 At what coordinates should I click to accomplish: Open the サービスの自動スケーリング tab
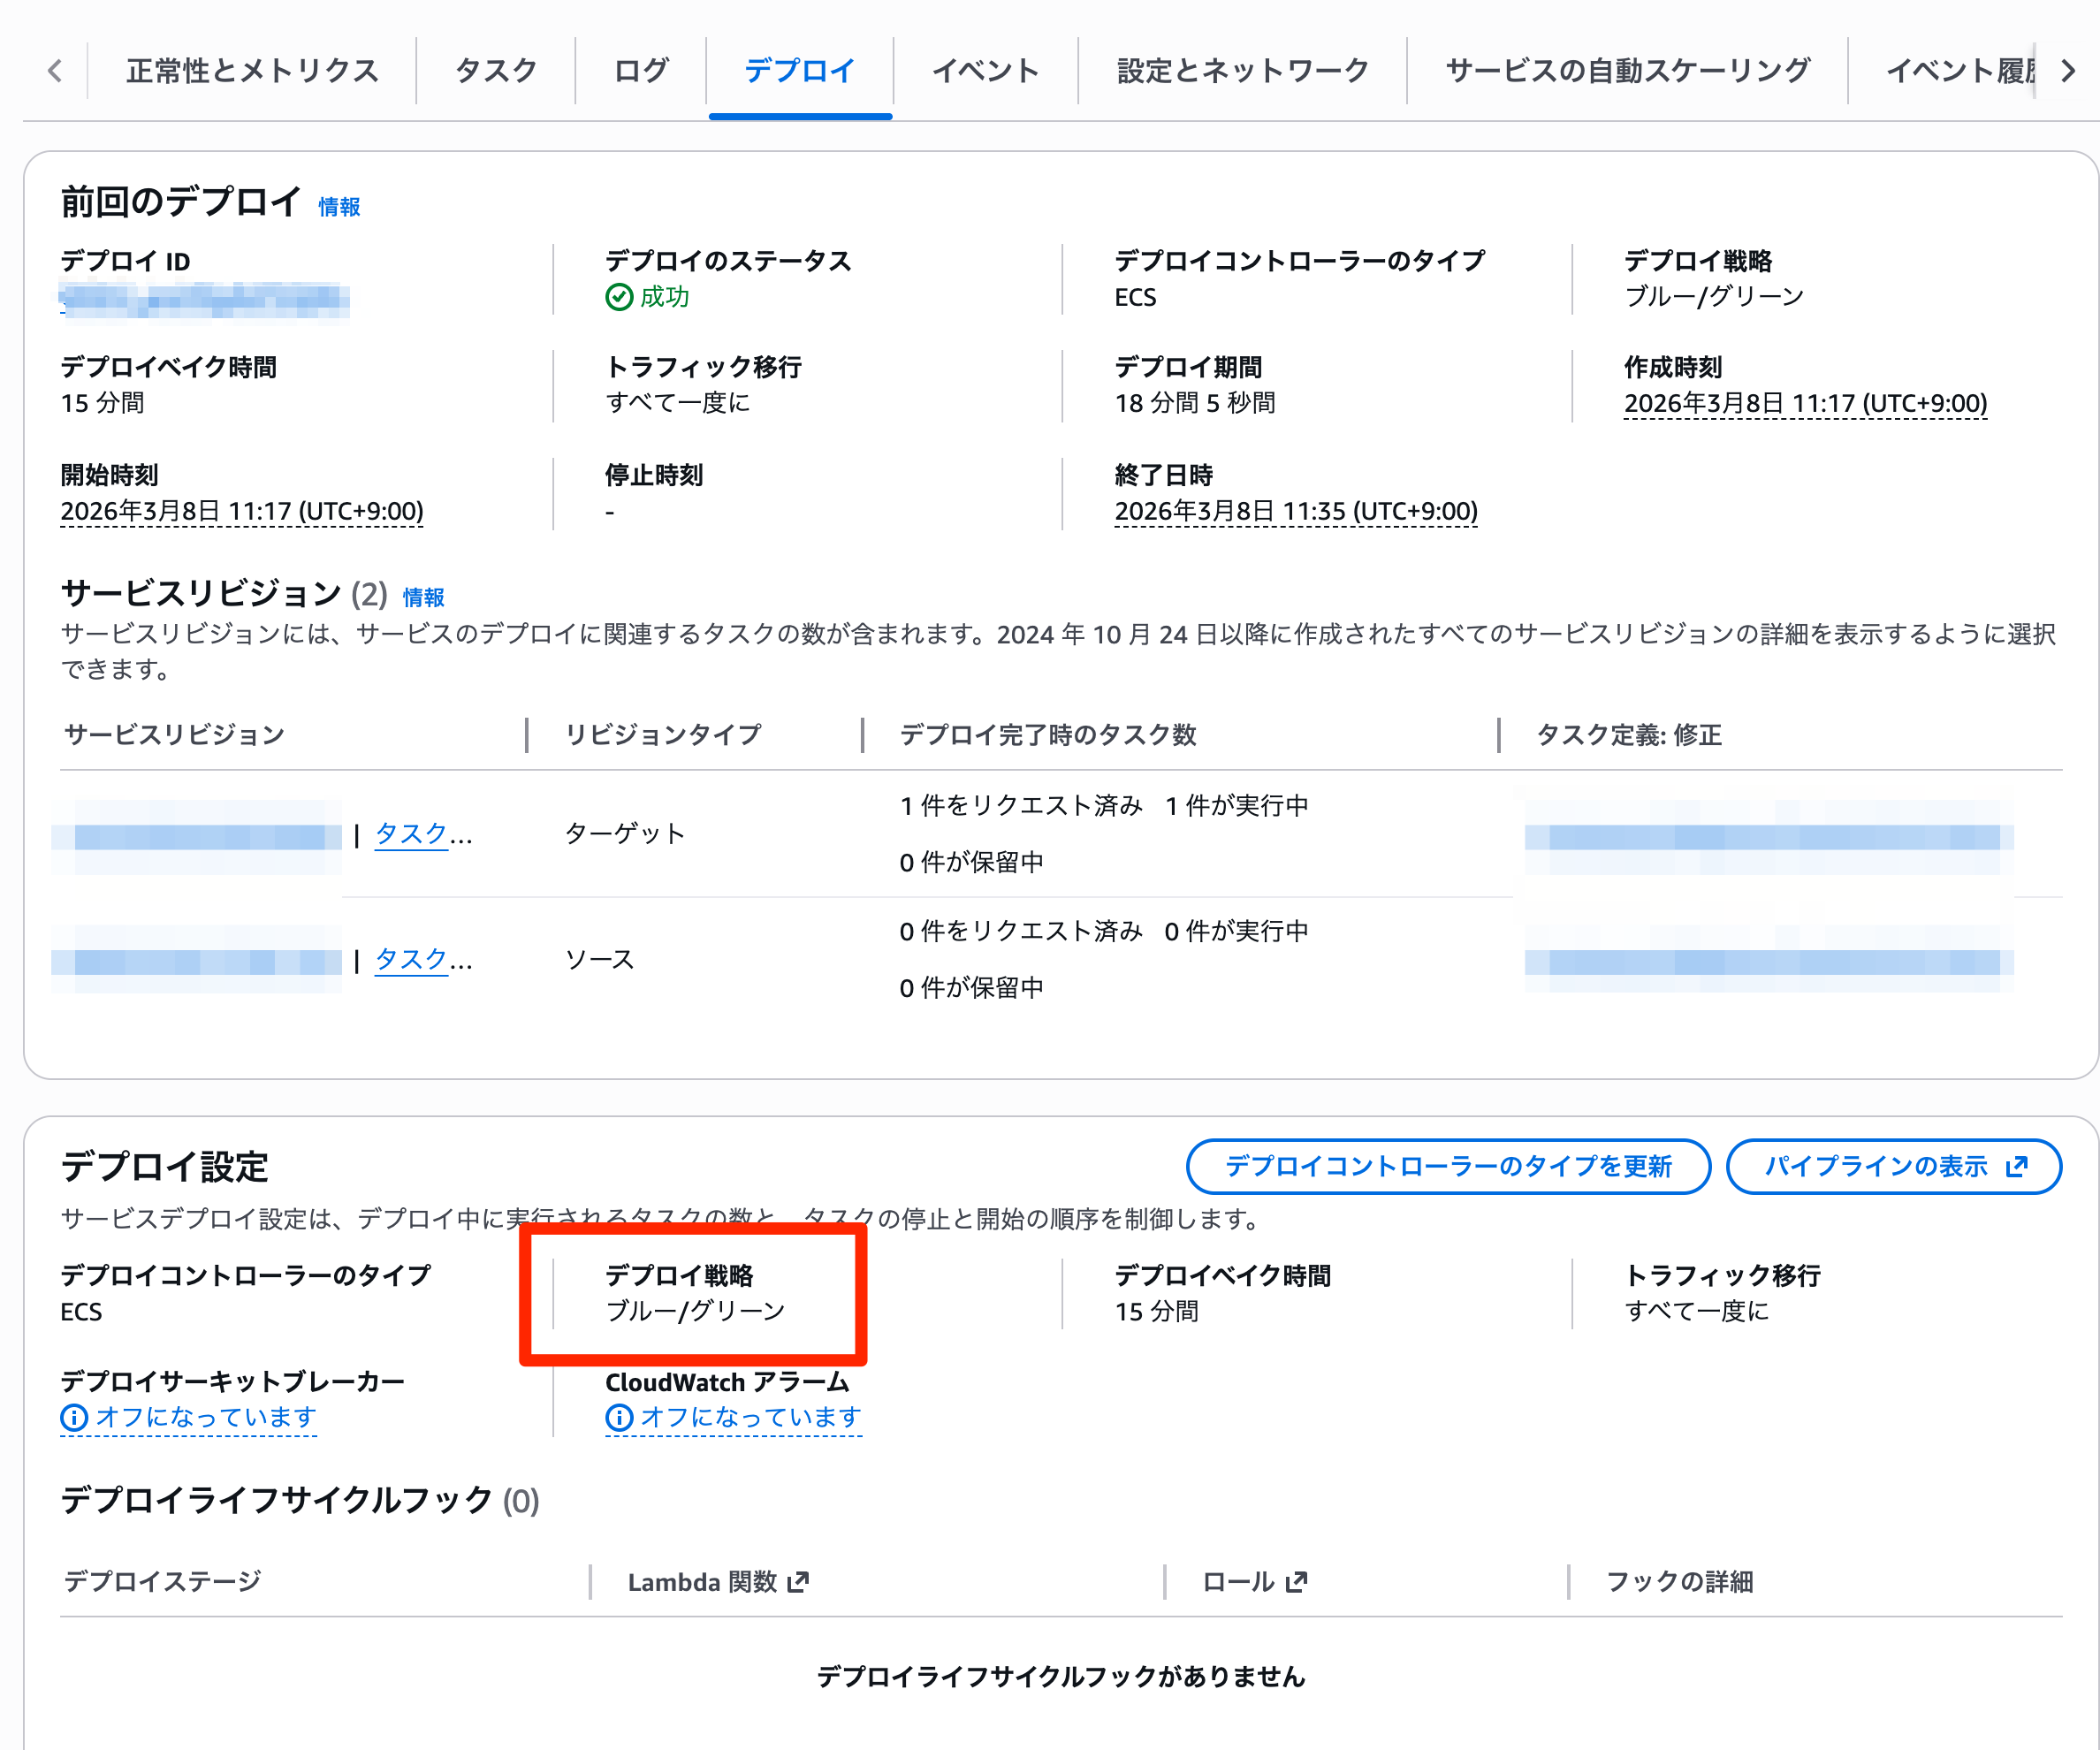(x=1627, y=70)
